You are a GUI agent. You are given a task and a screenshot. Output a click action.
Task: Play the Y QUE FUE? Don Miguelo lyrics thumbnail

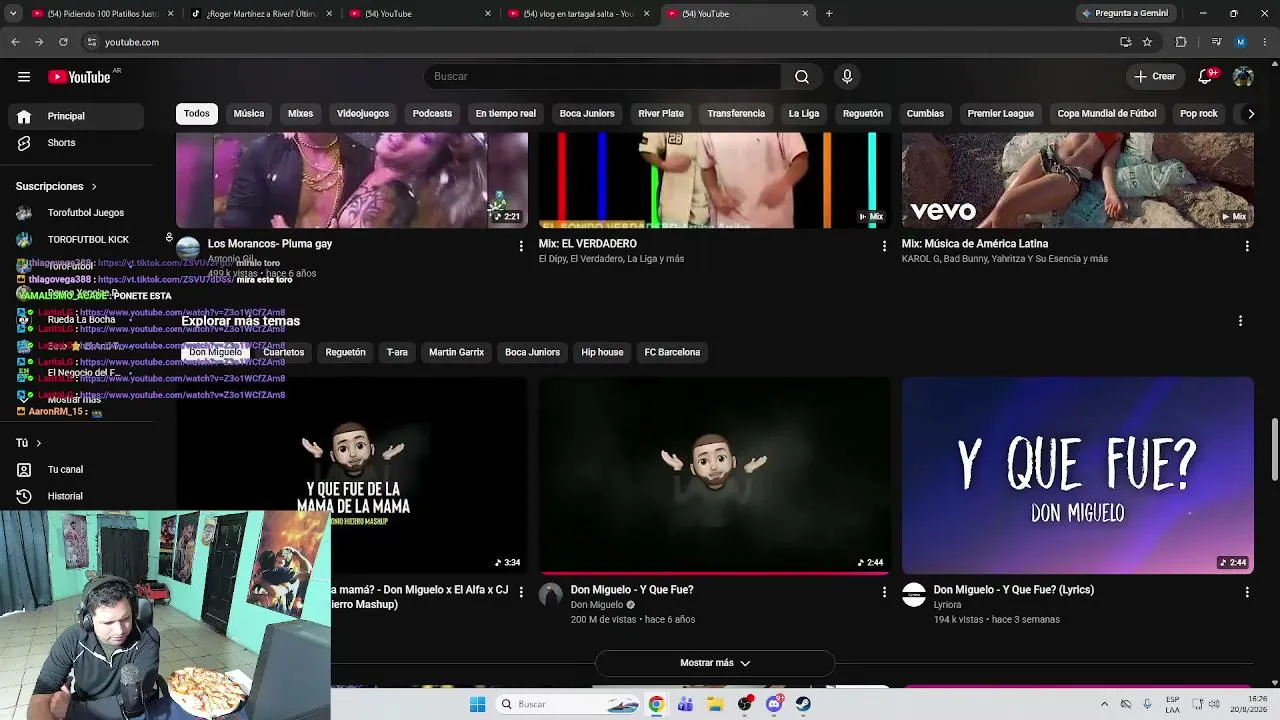[x=1078, y=475]
